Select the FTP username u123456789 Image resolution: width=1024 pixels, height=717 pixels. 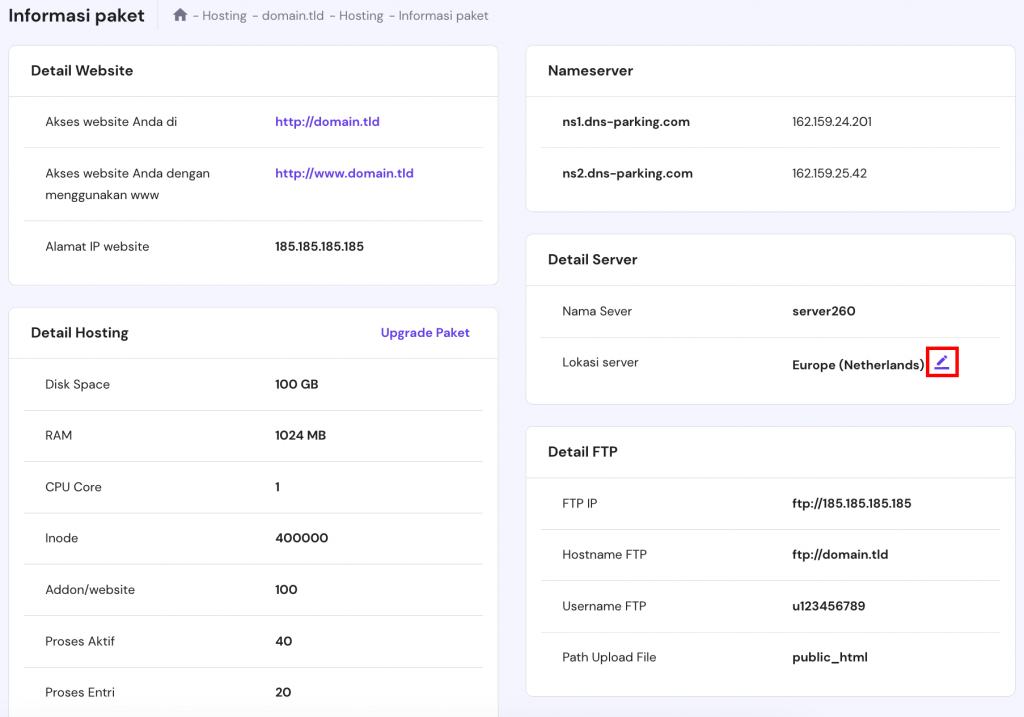pos(828,606)
